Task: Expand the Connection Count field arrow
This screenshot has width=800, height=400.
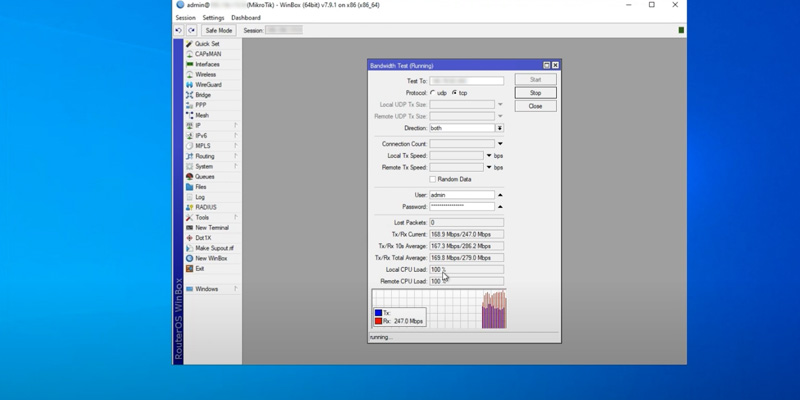Action: point(500,144)
